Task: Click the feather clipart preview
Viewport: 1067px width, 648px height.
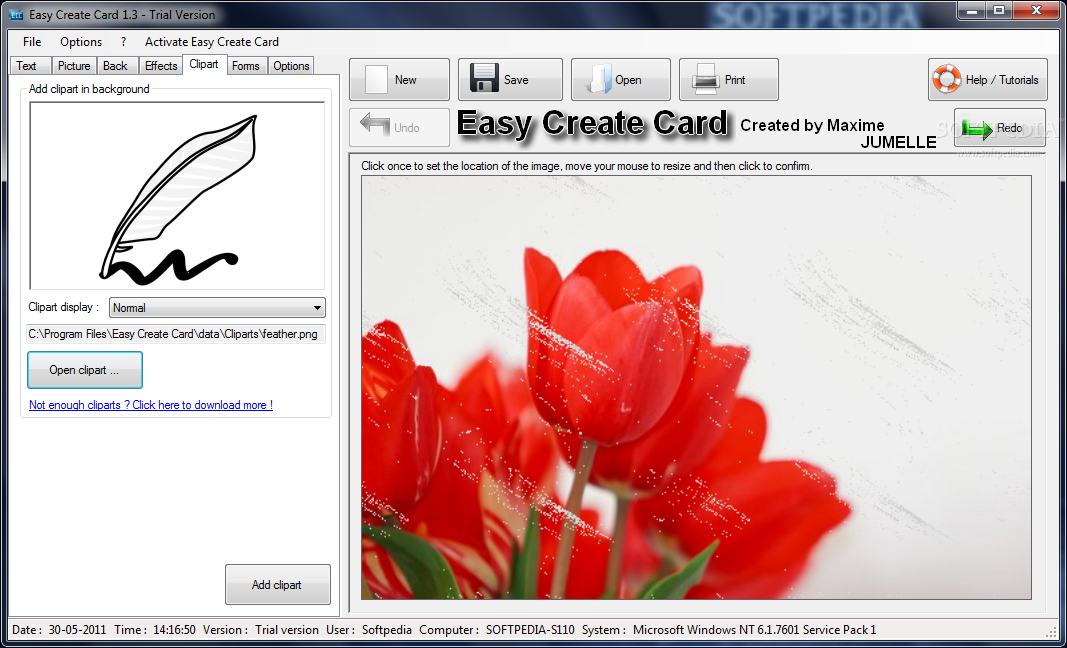Action: tap(177, 196)
